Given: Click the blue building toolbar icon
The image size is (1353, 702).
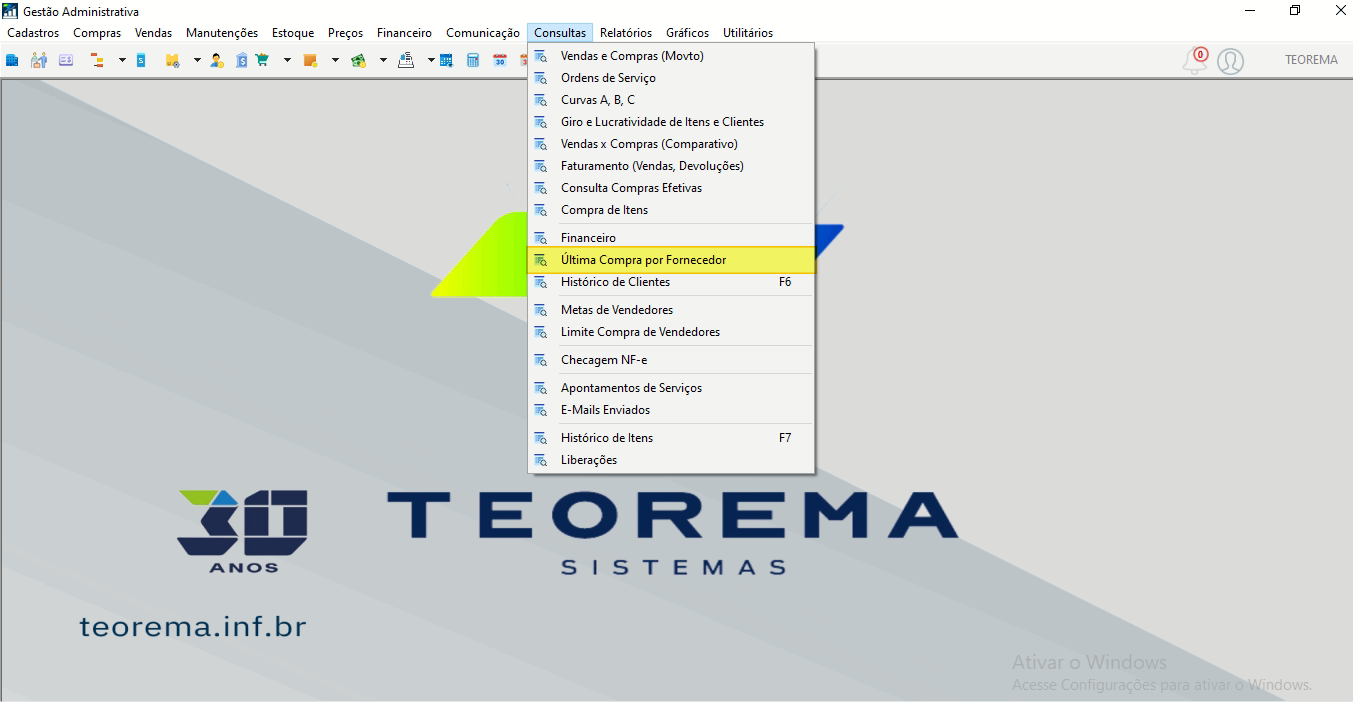Looking at the screenshot, I should click(x=12, y=60).
